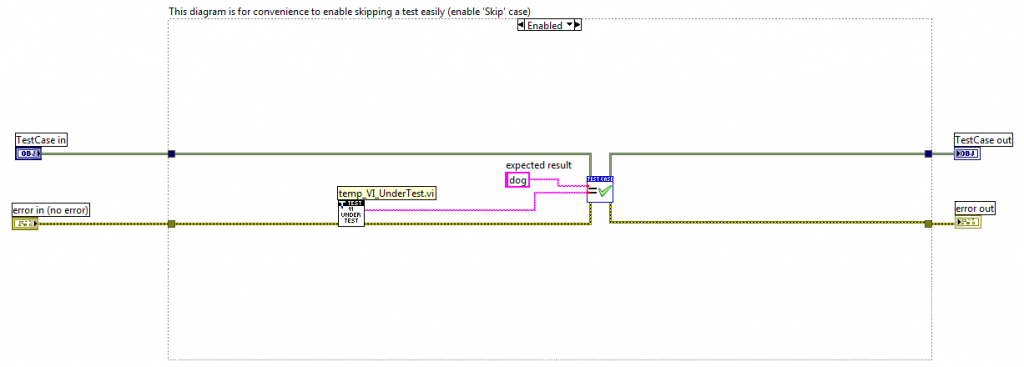Show next case with right arrow selector
This screenshot has height=367, width=1024.
point(577,25)
